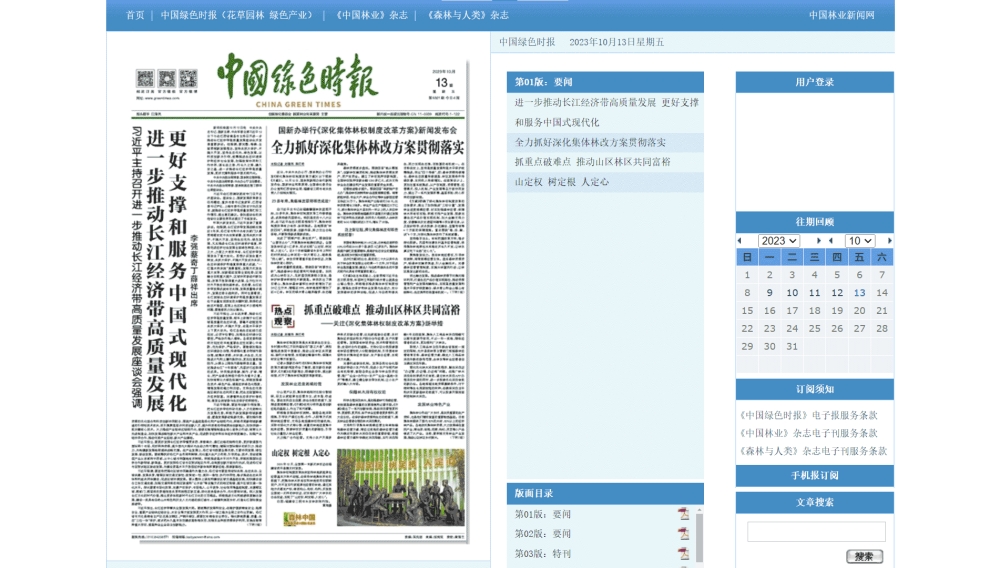Select date 13 in the calendar
The height and width of the screenshot is (568, 1000).
[859, 293]
